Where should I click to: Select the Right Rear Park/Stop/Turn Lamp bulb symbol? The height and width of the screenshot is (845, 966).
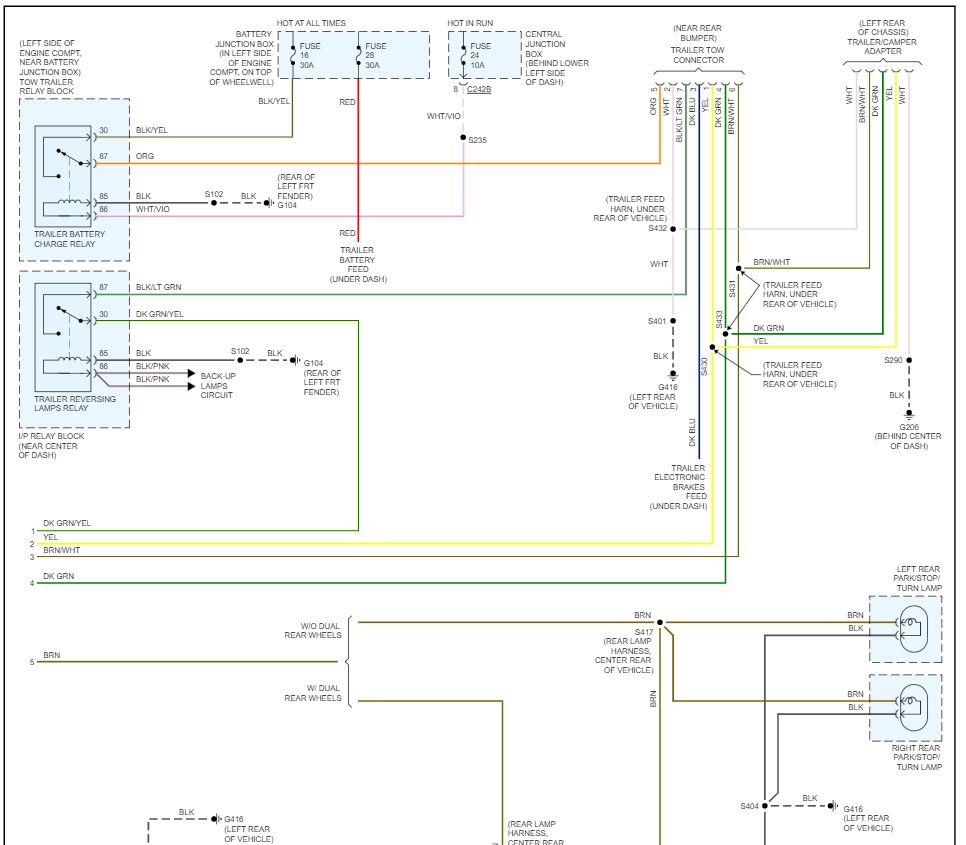(x=912, y=707)
